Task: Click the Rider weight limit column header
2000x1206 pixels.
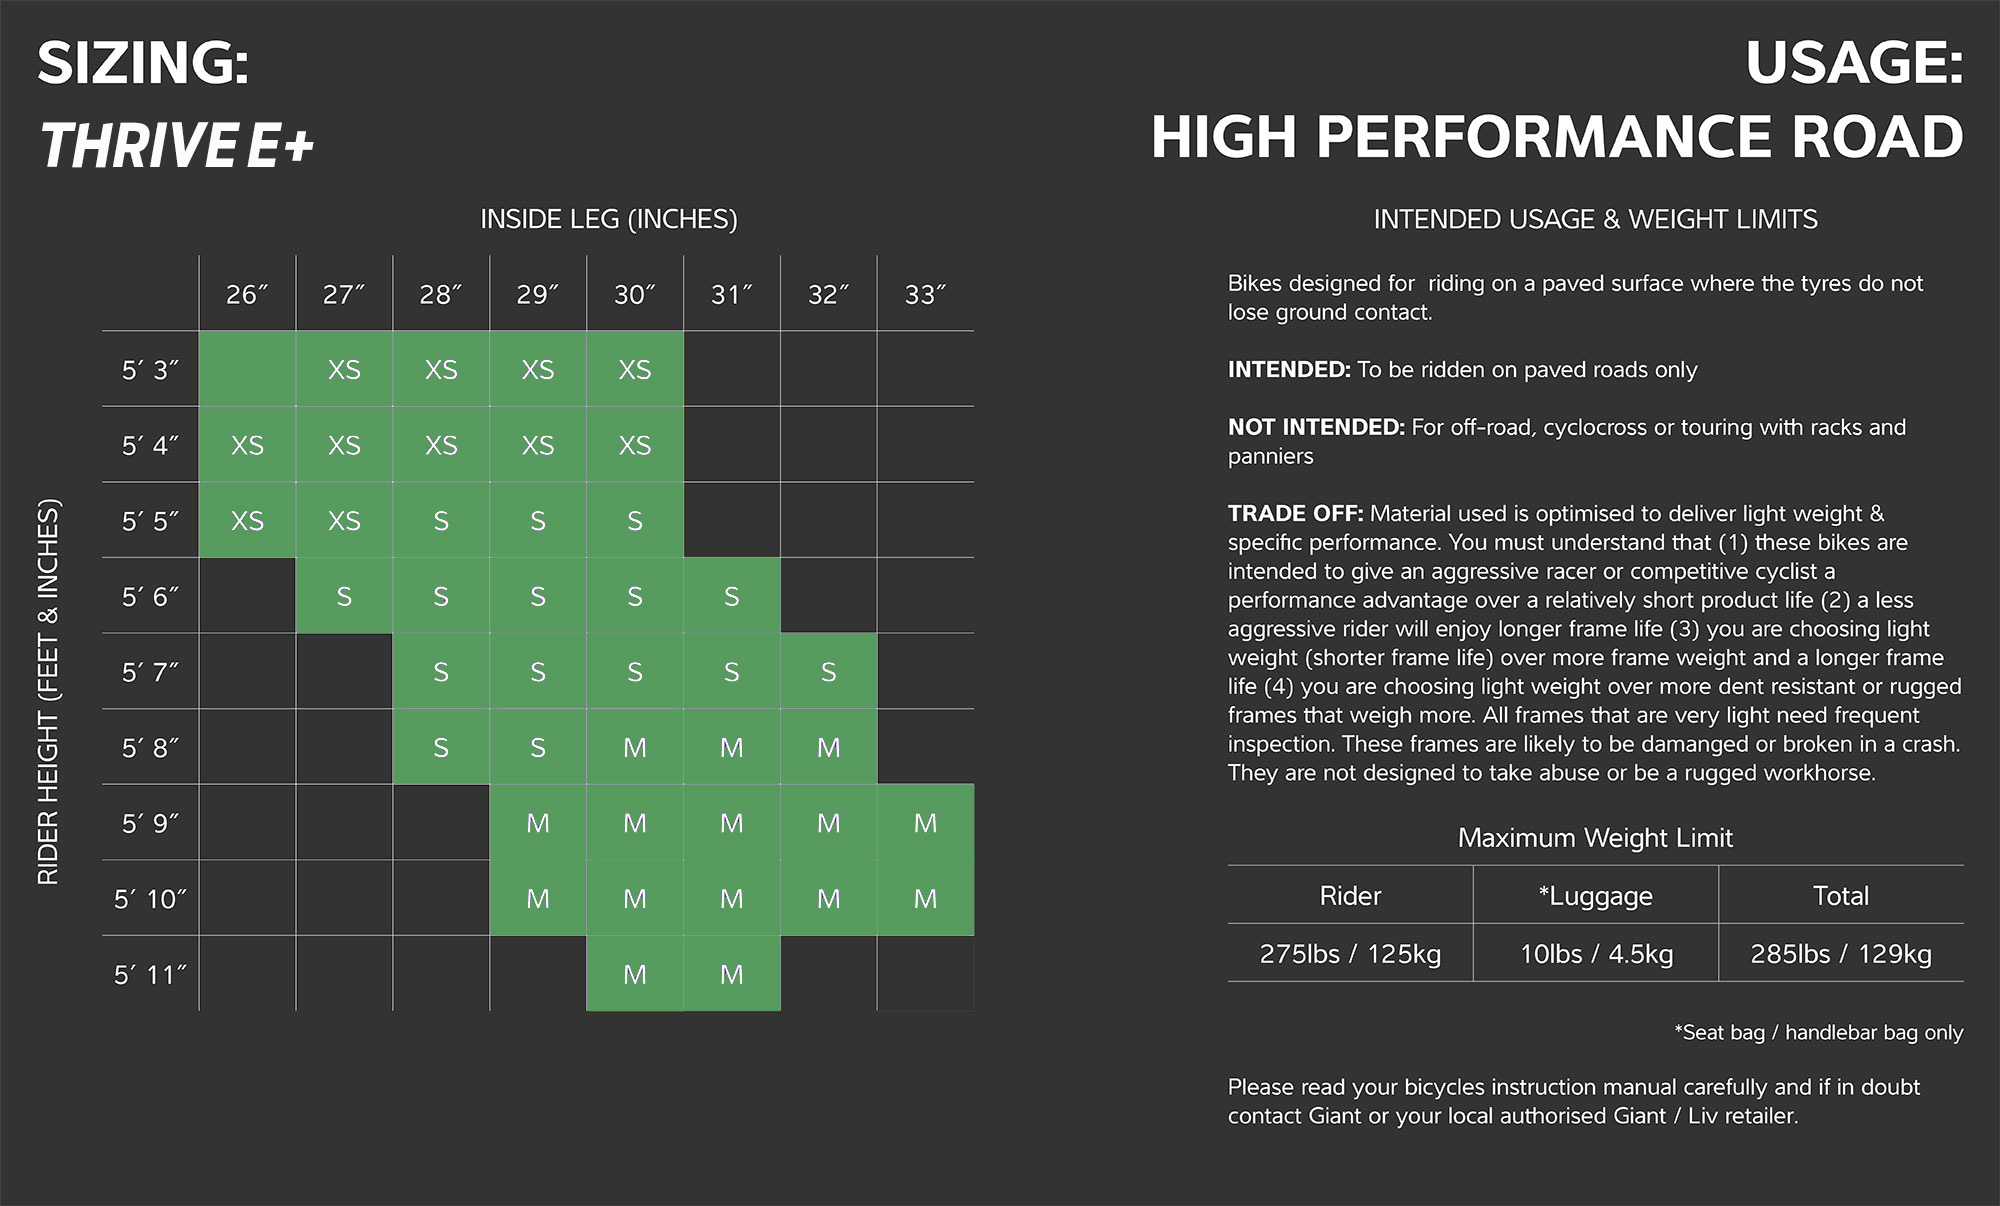Action: coord(1350,895)
